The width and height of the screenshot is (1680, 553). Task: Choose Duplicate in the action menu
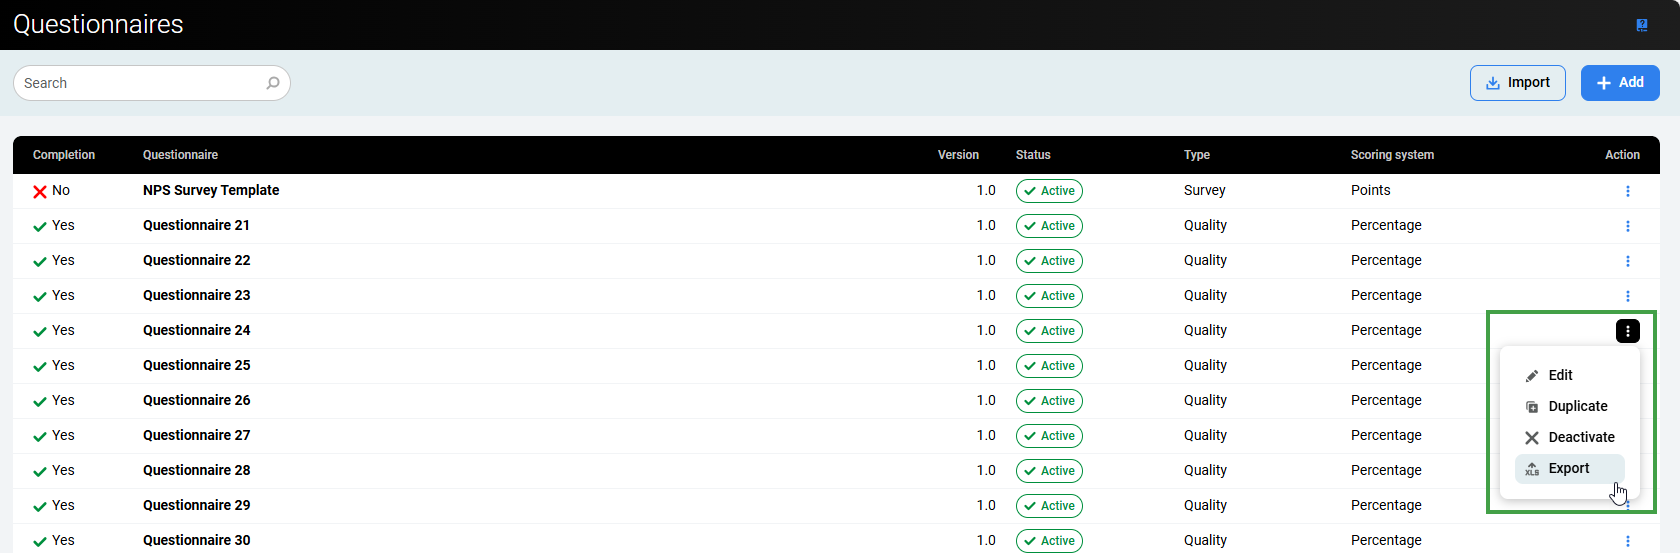1577,406
